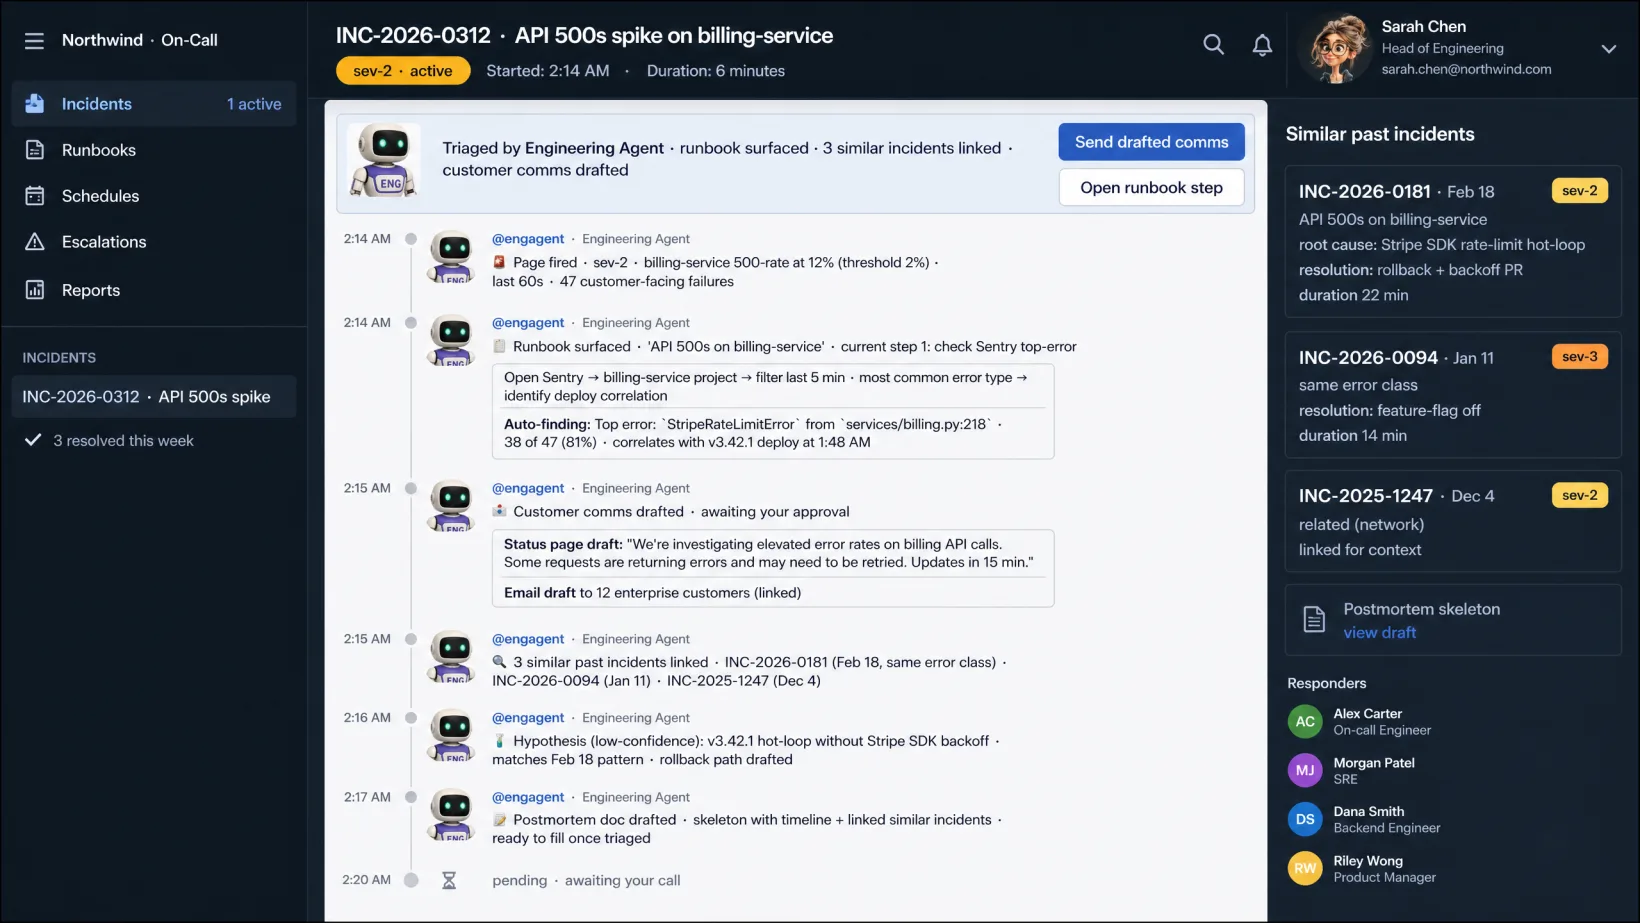Click 'Email draft to 12 enterprise customers (linked)'
The image size is (1640, 923).
click(x=652, y=593)
